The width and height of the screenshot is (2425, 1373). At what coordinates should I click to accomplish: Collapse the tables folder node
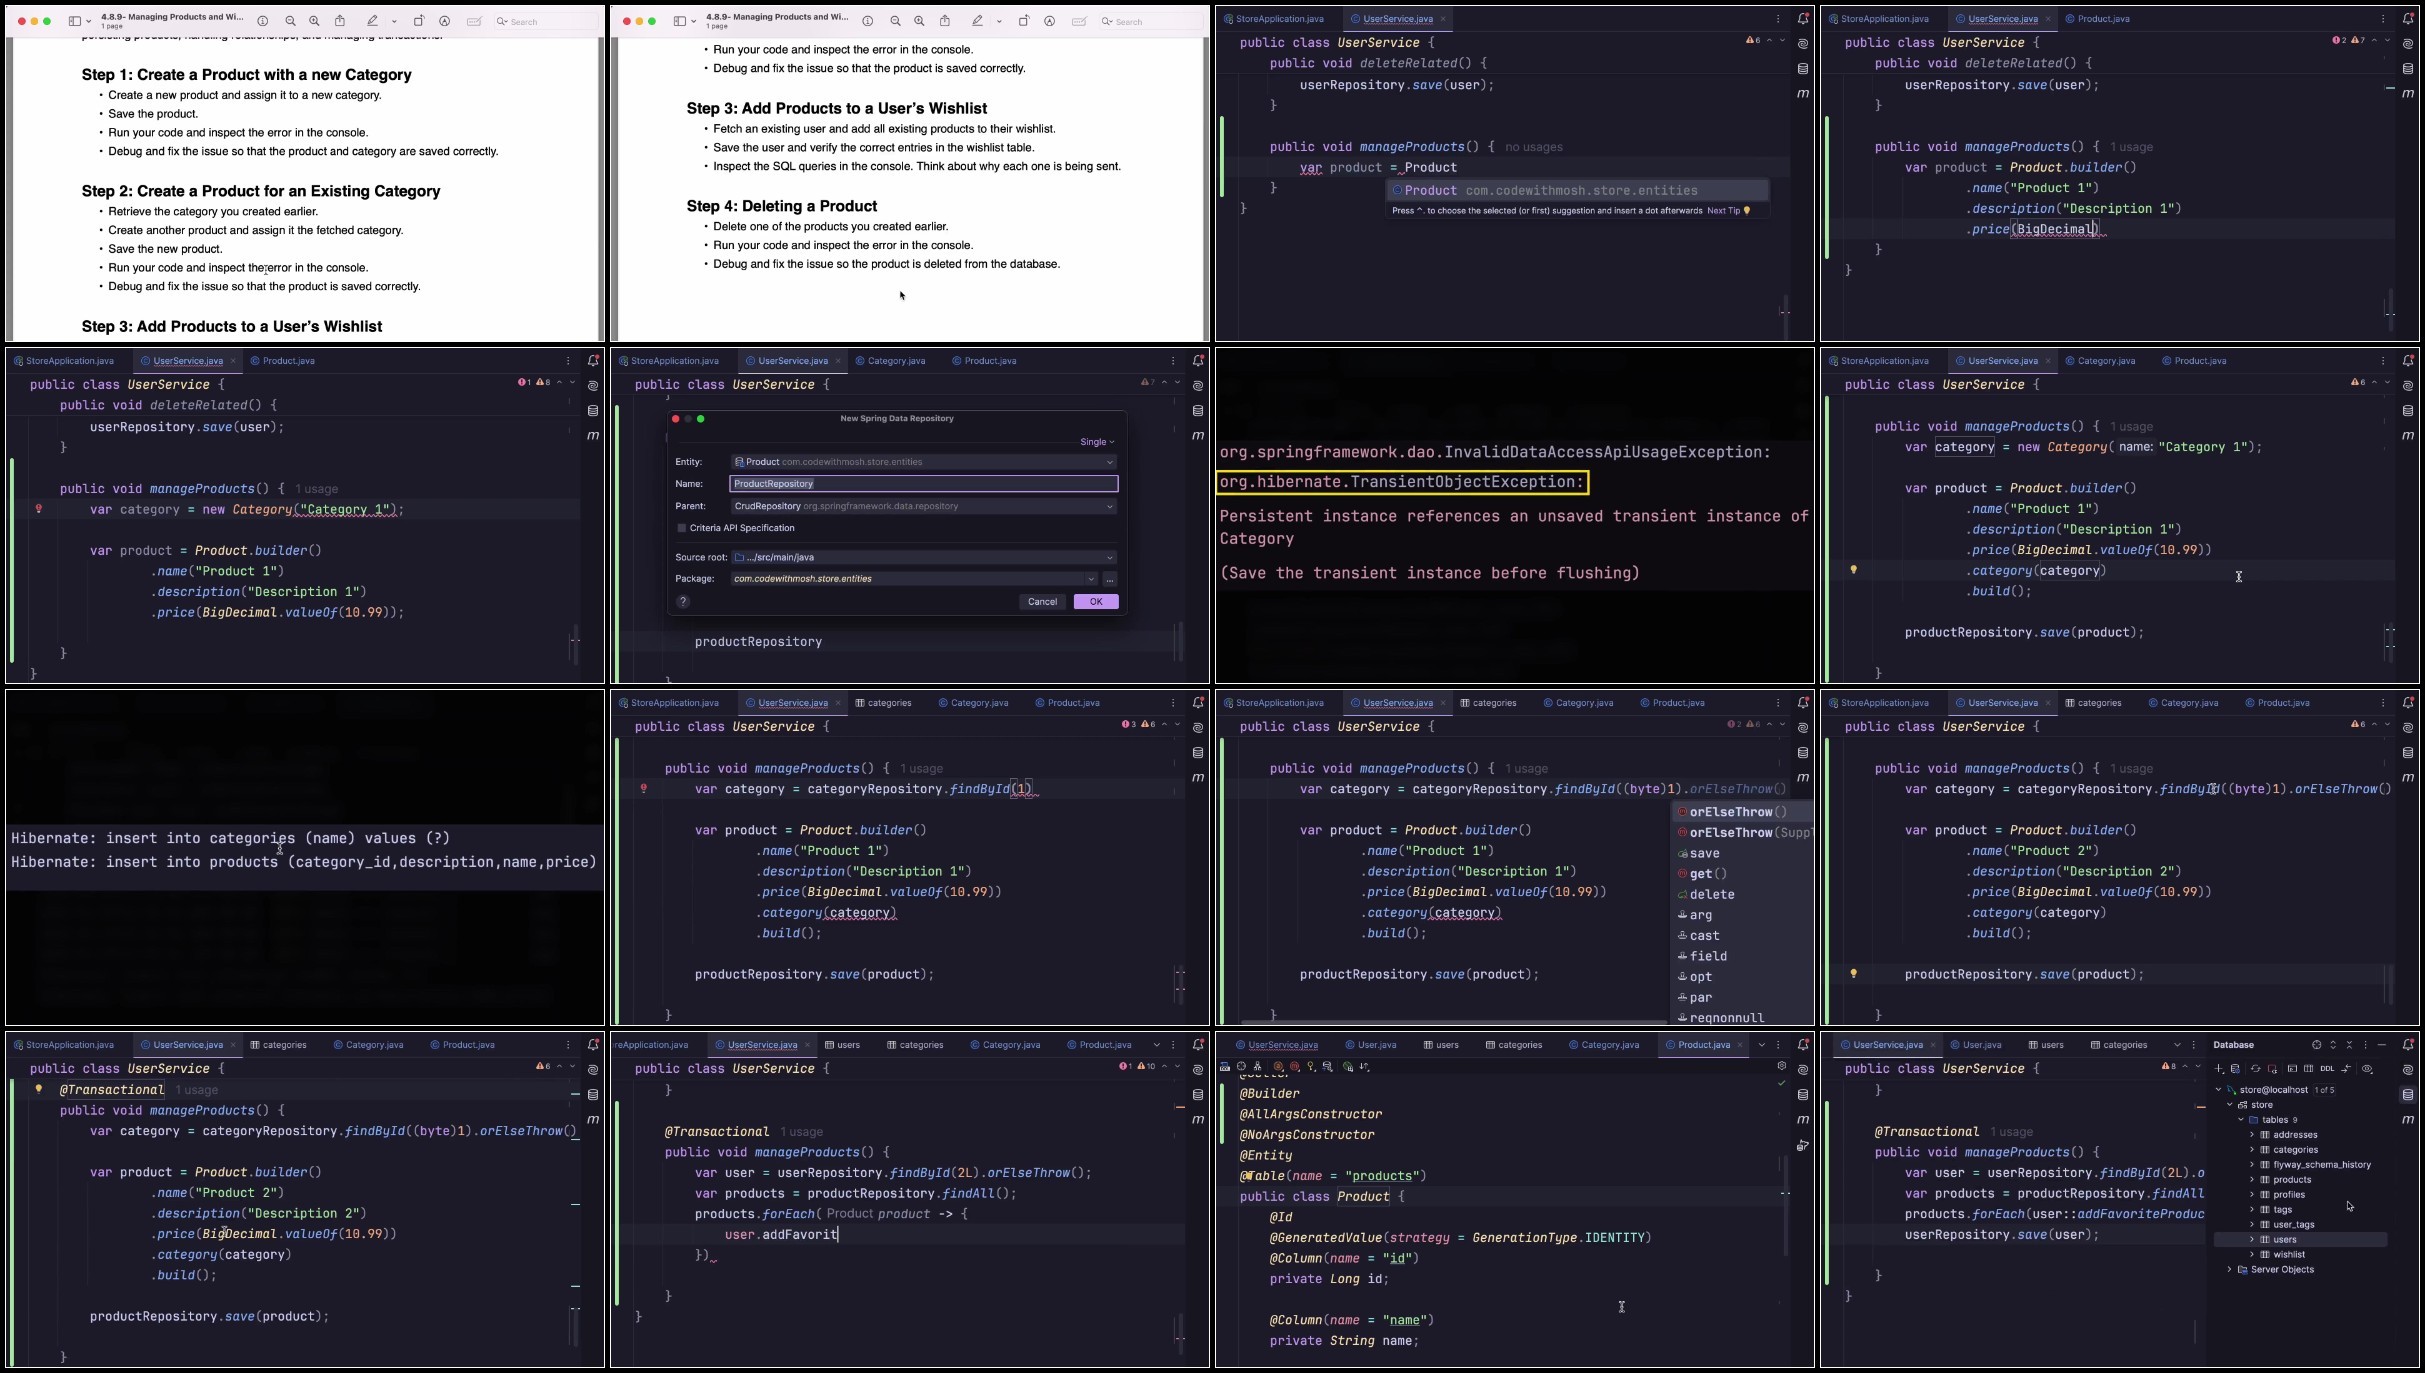(x=2241, y=1120)
